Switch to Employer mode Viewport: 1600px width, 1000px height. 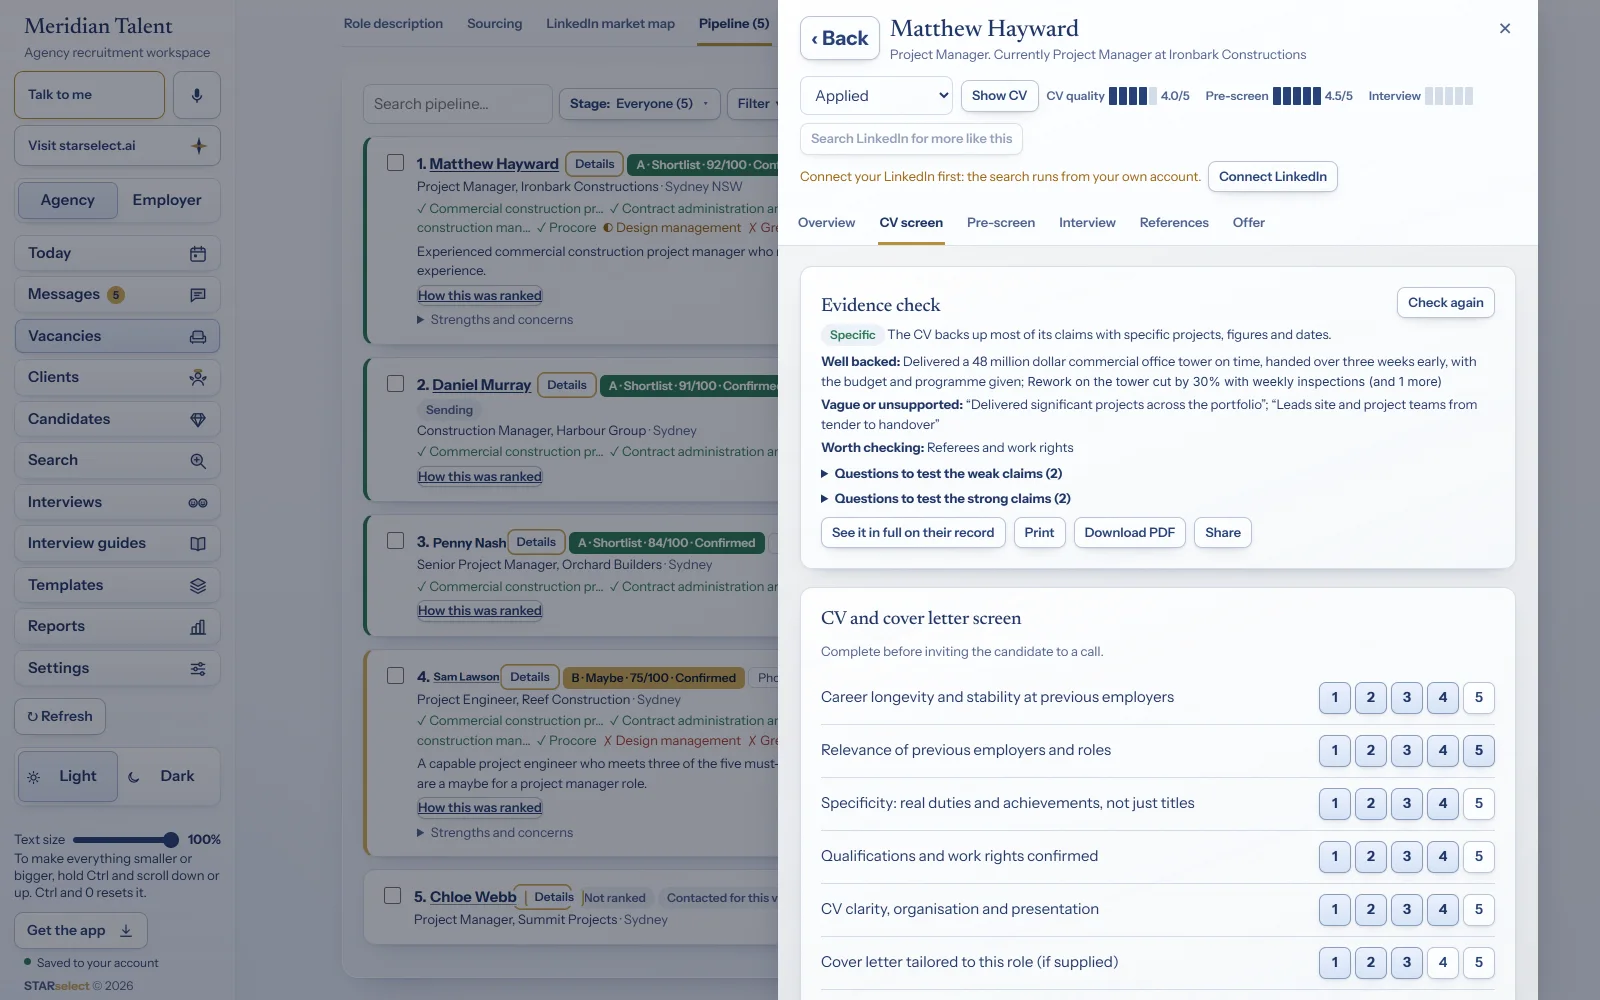pos(167,200)
